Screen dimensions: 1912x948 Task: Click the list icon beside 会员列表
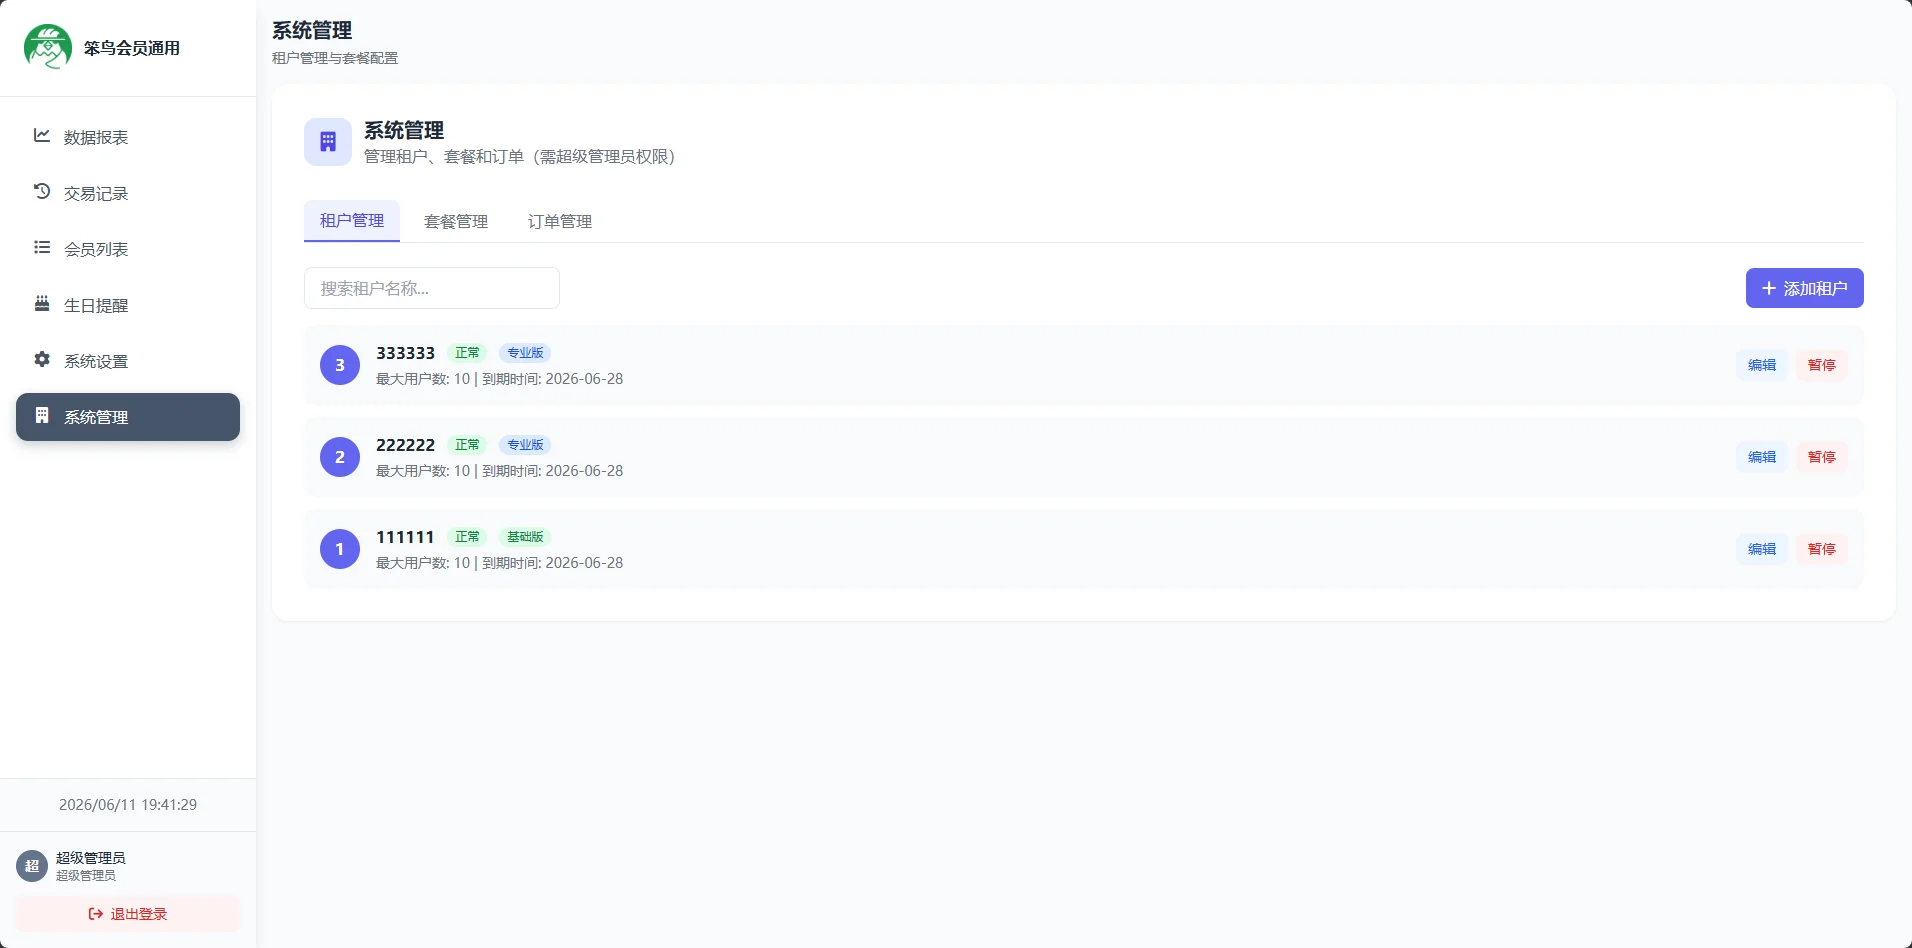pyautogui.click(x=42, y=247)
